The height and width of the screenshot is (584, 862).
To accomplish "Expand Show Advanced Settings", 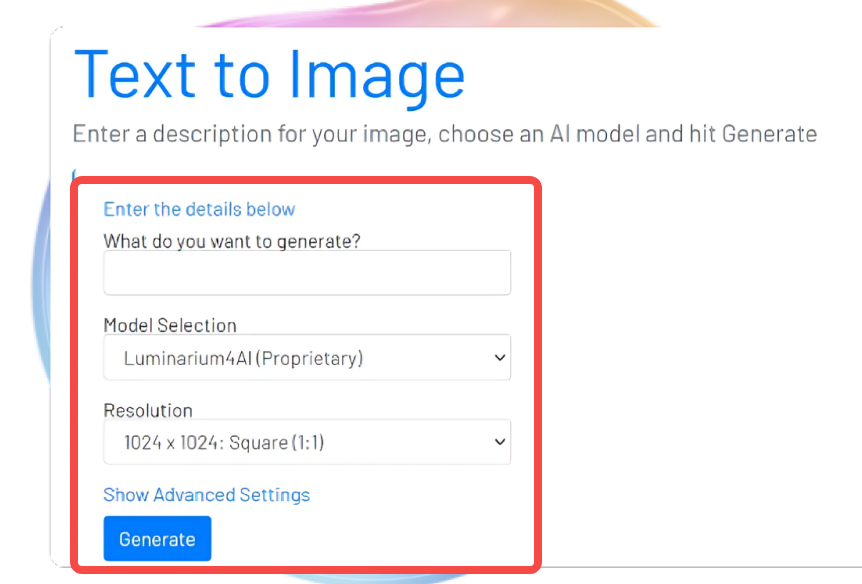I will (x=206, y=495).
